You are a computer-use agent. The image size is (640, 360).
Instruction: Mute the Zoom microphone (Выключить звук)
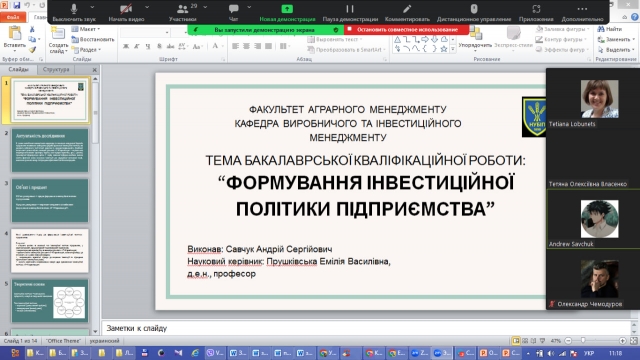pyautogui.click(x=74, y=12)
